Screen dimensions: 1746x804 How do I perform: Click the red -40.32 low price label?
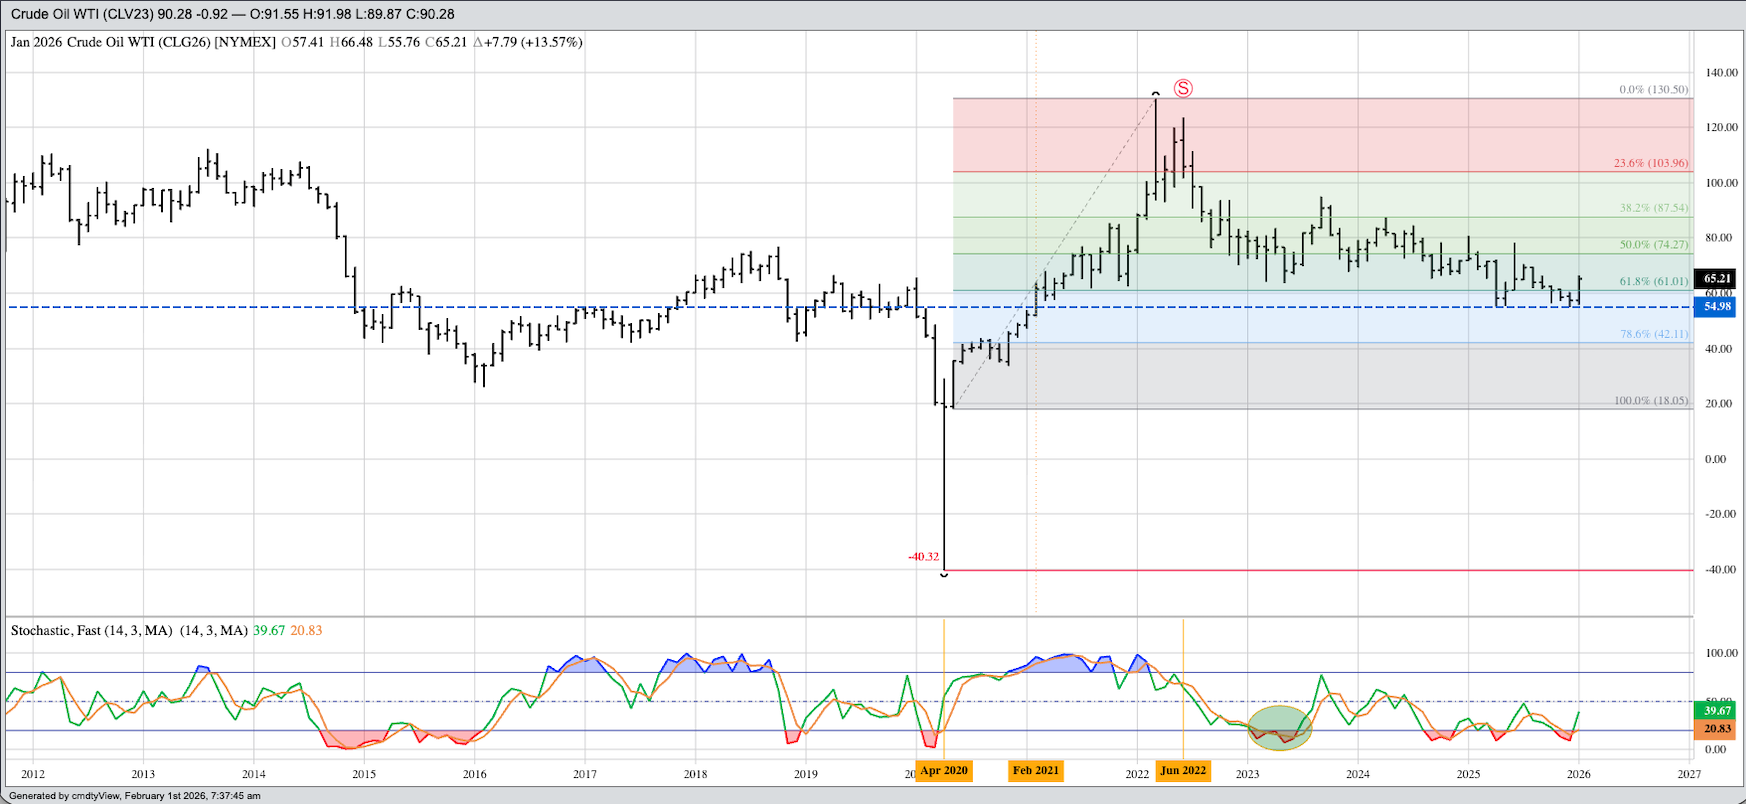(x=923, y=557)
